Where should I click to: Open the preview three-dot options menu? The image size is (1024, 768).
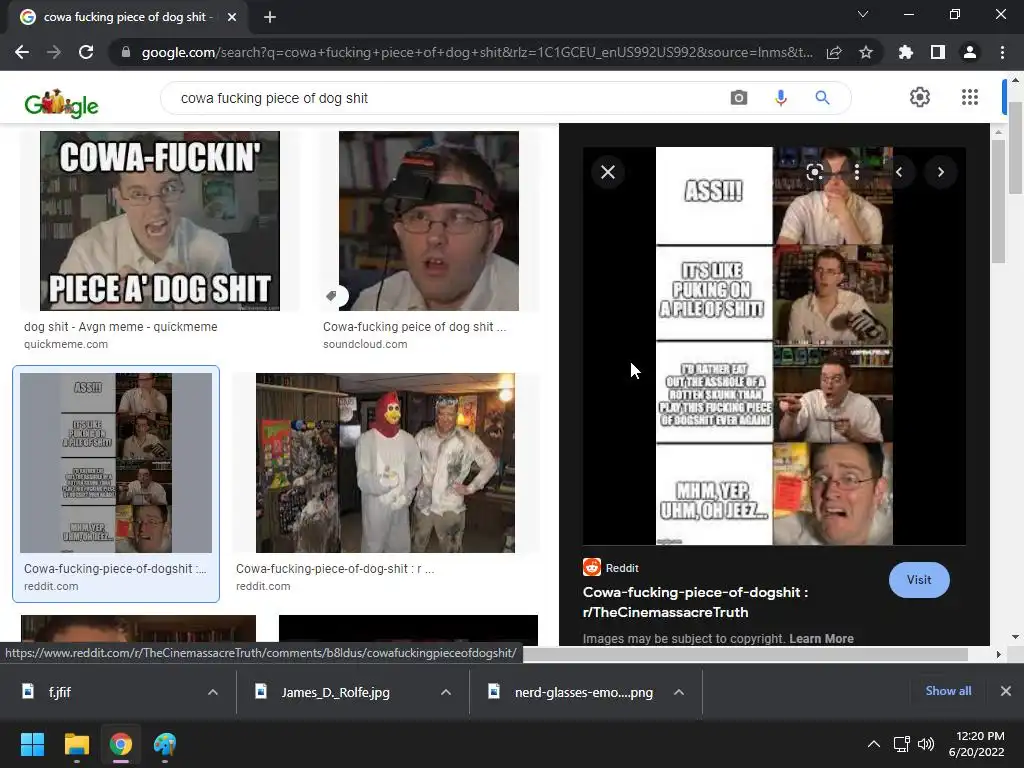857,172
